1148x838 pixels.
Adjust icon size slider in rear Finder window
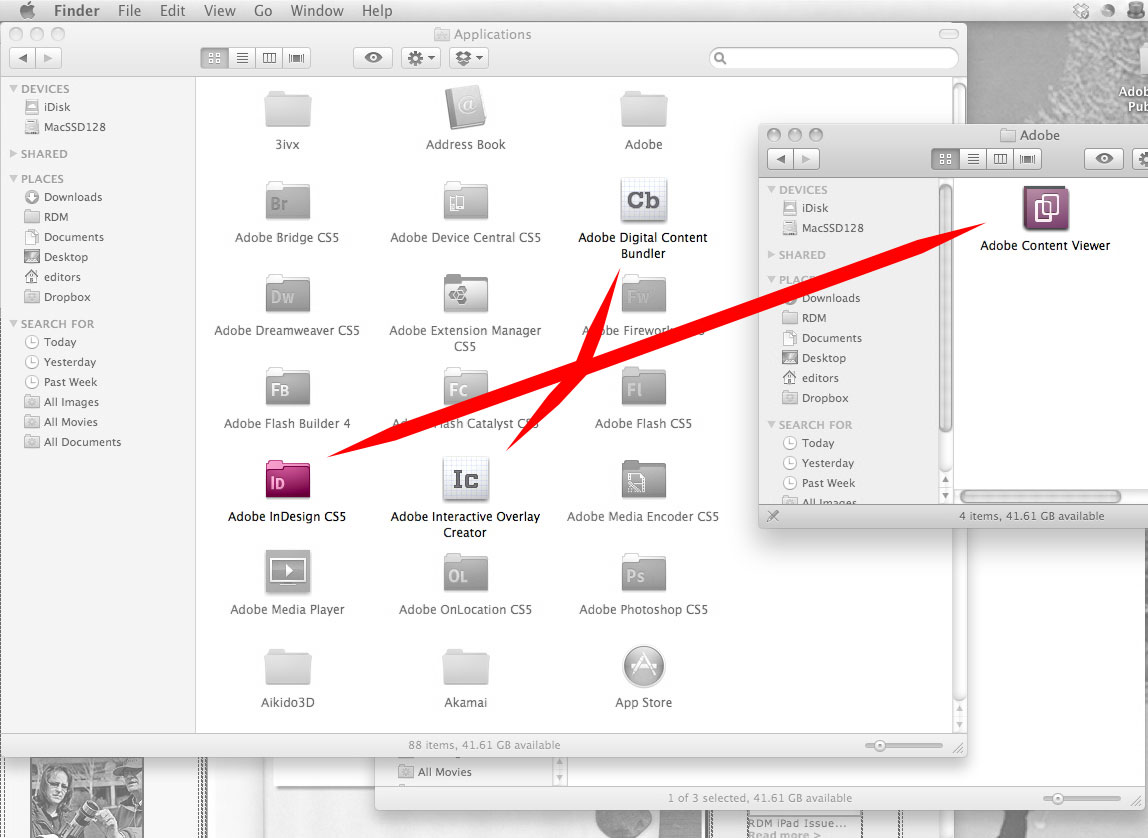click(x=1057, y=798)
